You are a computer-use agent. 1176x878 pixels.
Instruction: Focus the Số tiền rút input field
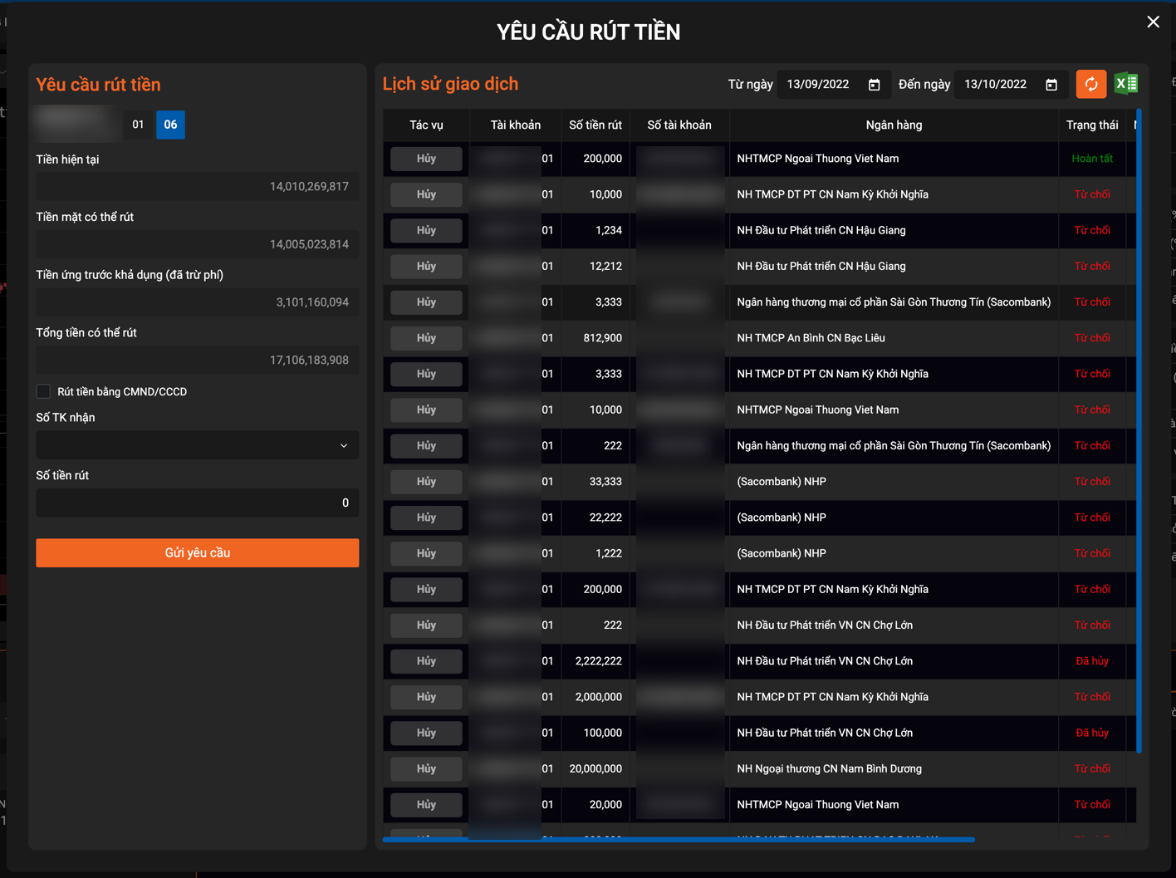pos(197,503)
